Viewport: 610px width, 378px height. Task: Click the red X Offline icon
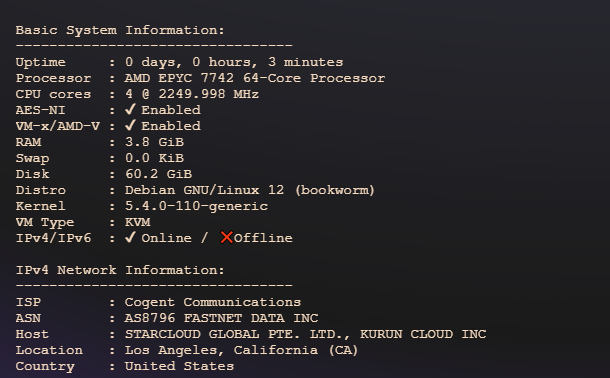226,238
